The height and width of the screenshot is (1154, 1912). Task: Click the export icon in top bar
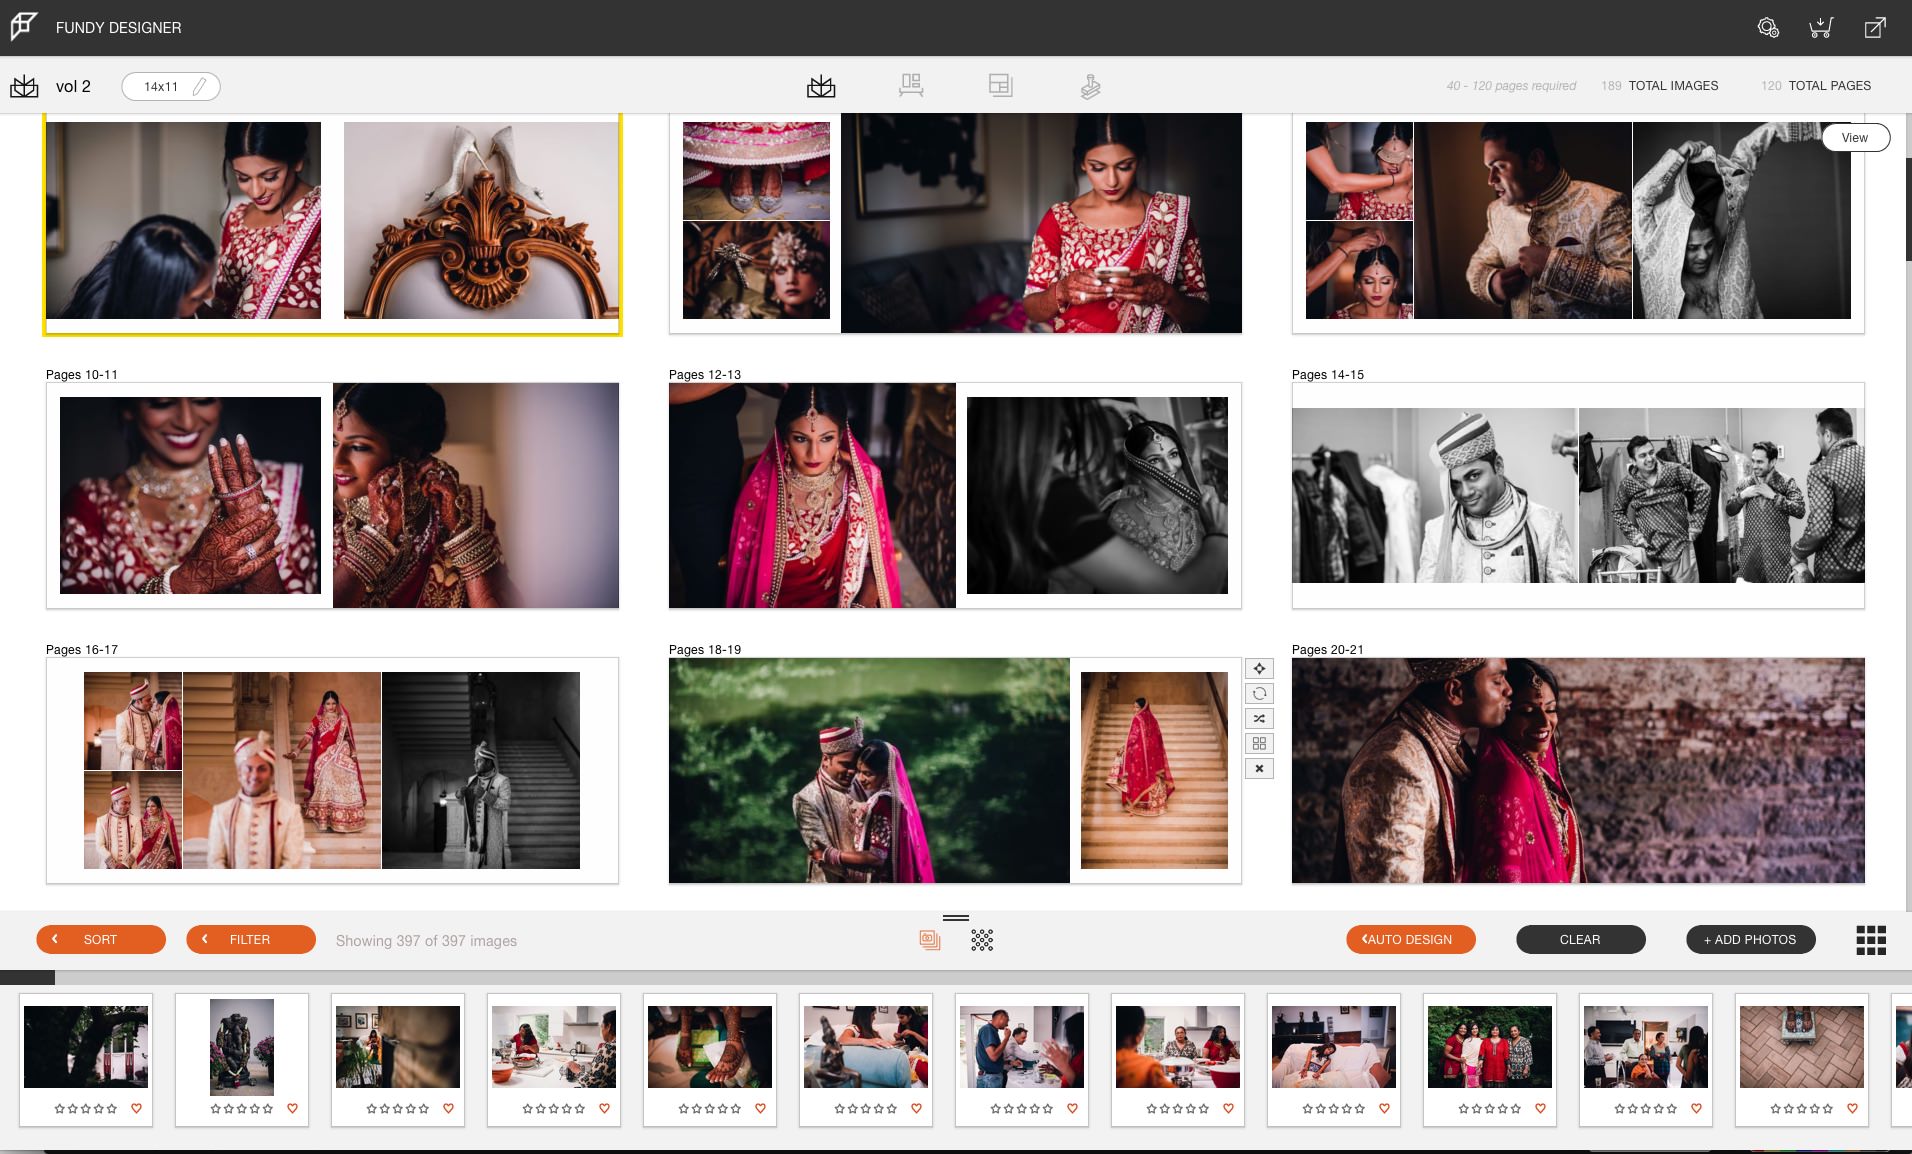1875,28
